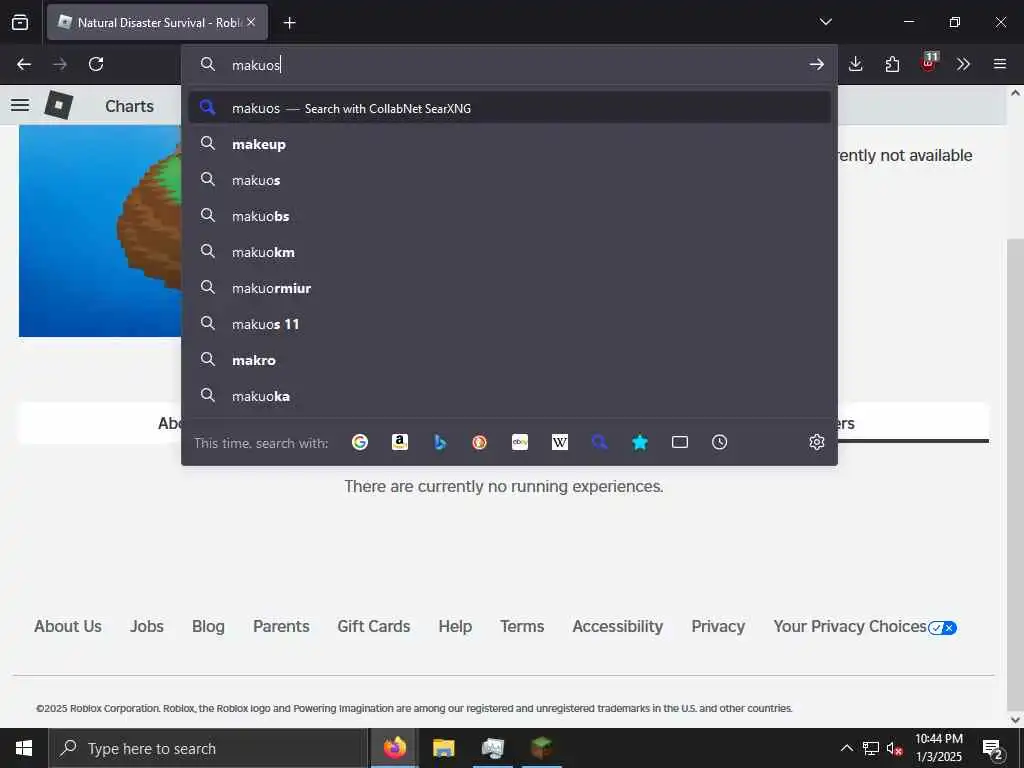The height and width of the screenshot is (768, 1024).
Task: Open search settings gear
Action: (x=816, y=442)
